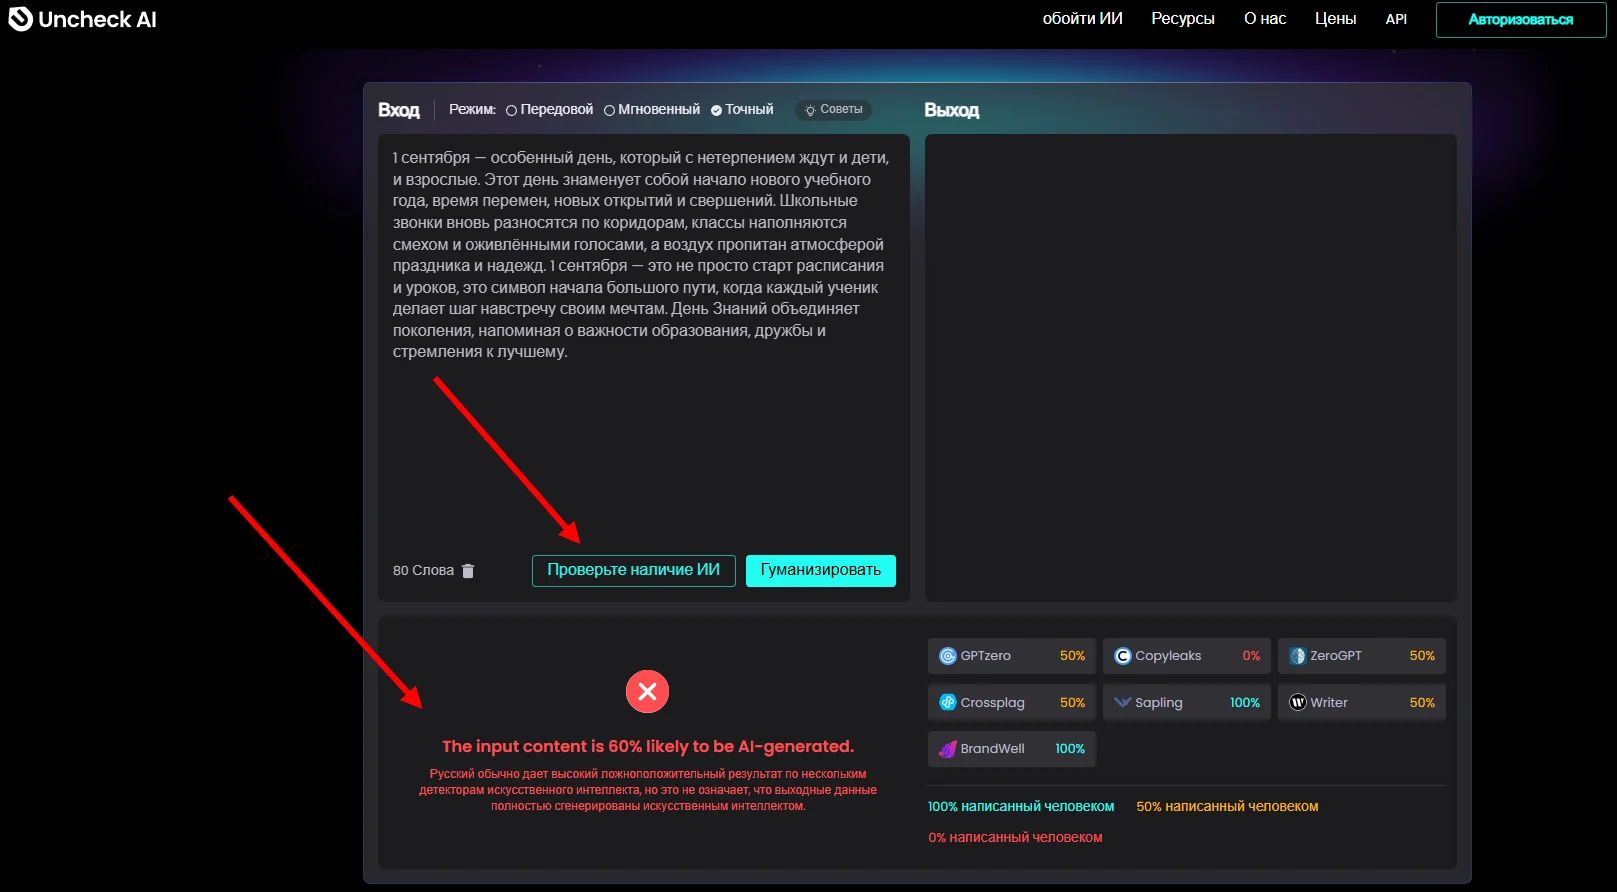Open the О нас menu item
Image resolution: width=1617 pixels, height=892 pixels.
(1265, 19)
